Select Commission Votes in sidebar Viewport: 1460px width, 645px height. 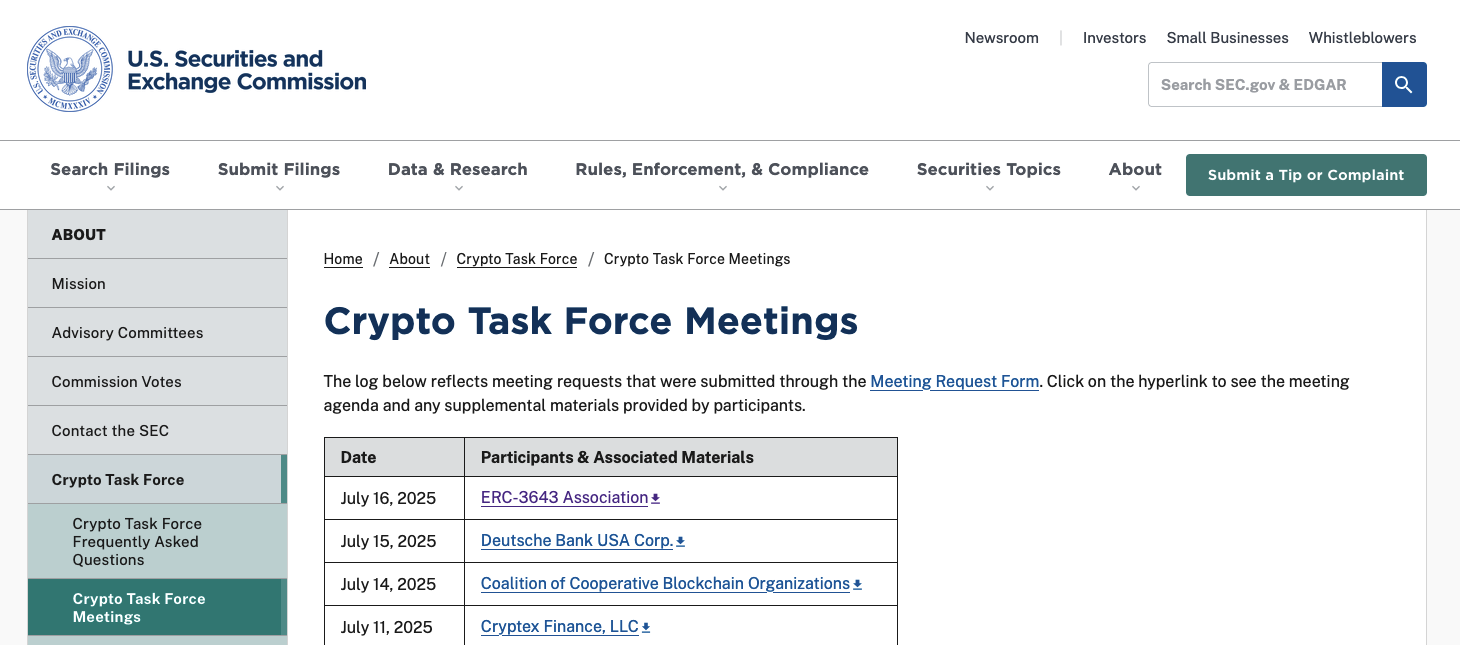tap(157, 382)
